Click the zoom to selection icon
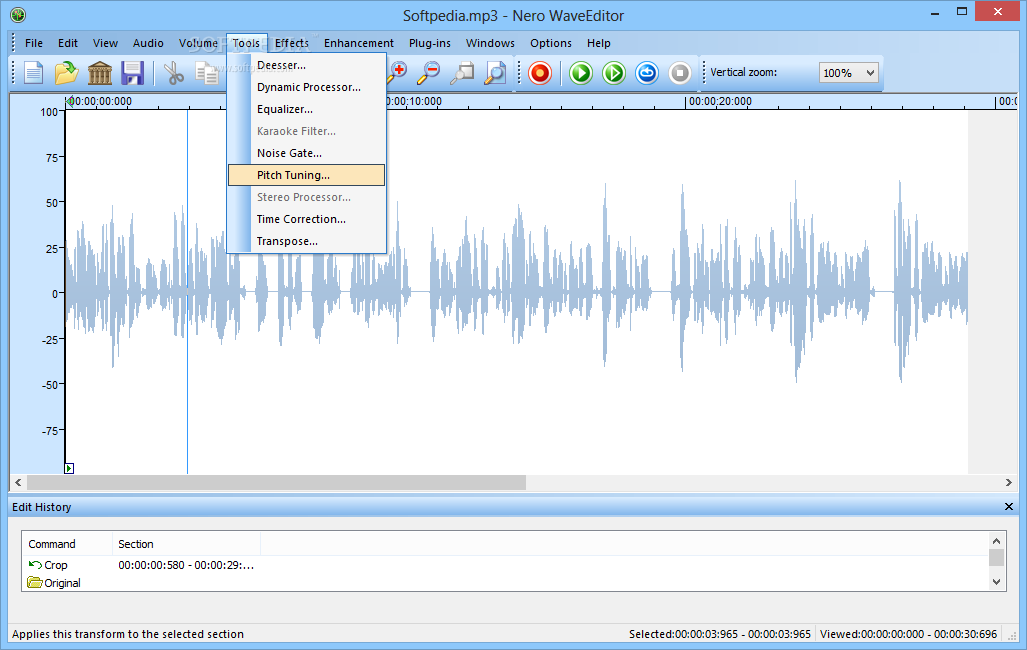Screen dimensions: 1027x650 [x=462, y=73]
